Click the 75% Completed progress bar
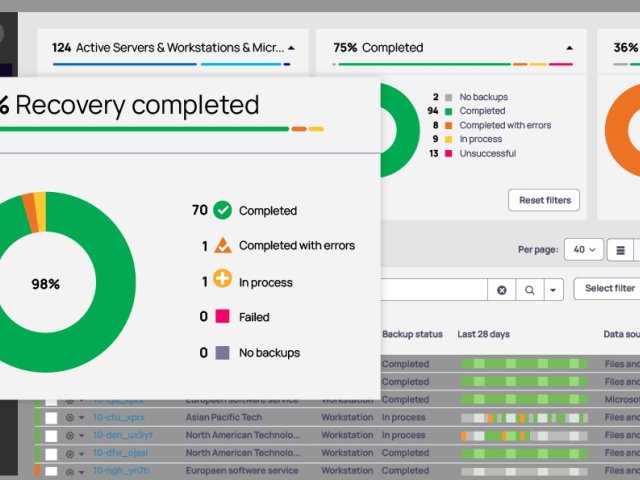 pyautogui.click(x=453, y=64)
